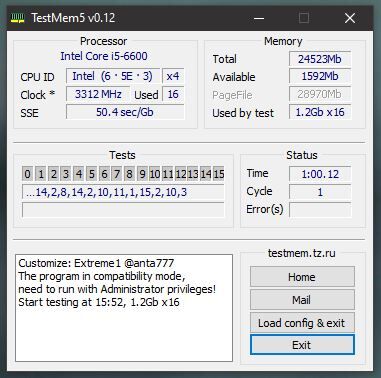Viewport: 381px width, 378px height.
Task: Click the SSE speed 50.4 sec/Gb
Action: click(125, 112)
